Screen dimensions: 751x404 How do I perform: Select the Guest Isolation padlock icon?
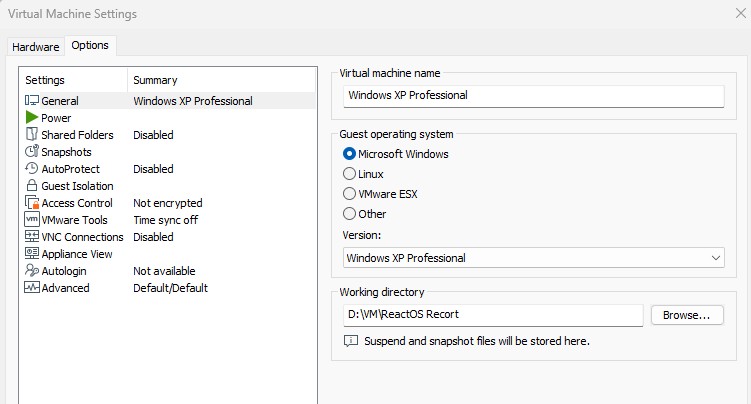(32, 185)
